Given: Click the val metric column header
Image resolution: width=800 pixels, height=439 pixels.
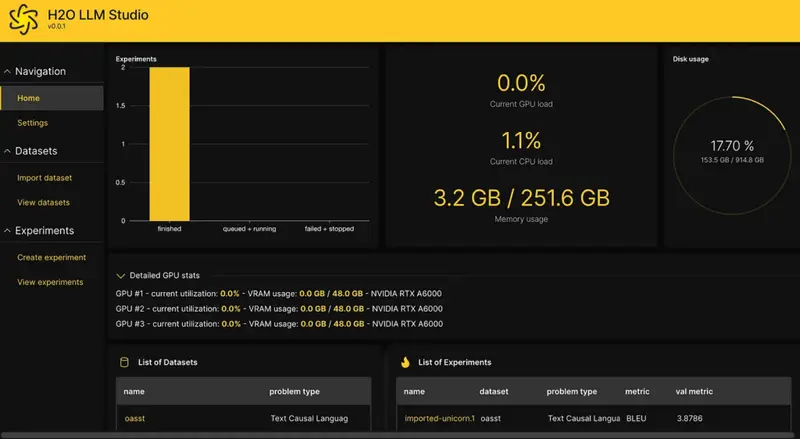Looking at the screenshot, I should [x=694, y=392].
